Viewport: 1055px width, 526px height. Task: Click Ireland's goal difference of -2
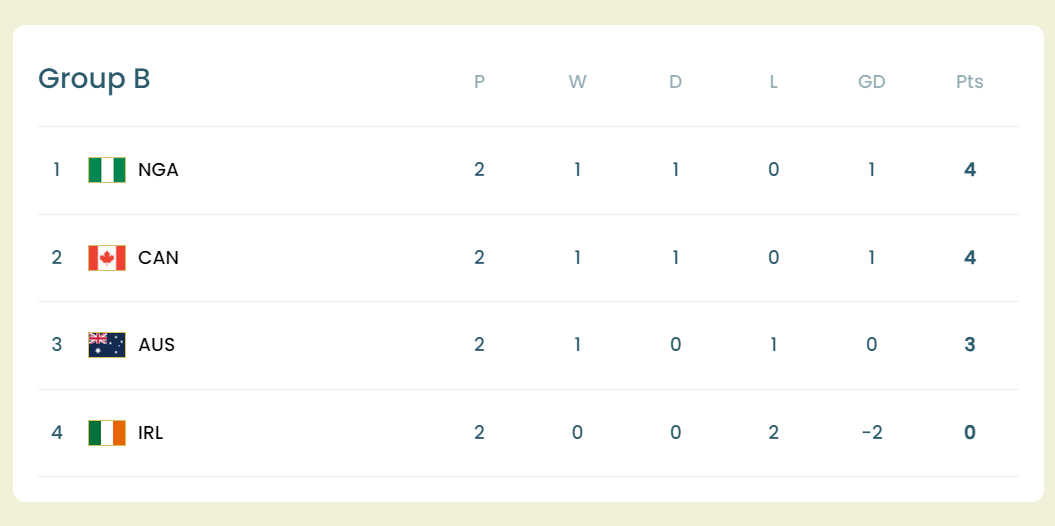click(871, 433)
